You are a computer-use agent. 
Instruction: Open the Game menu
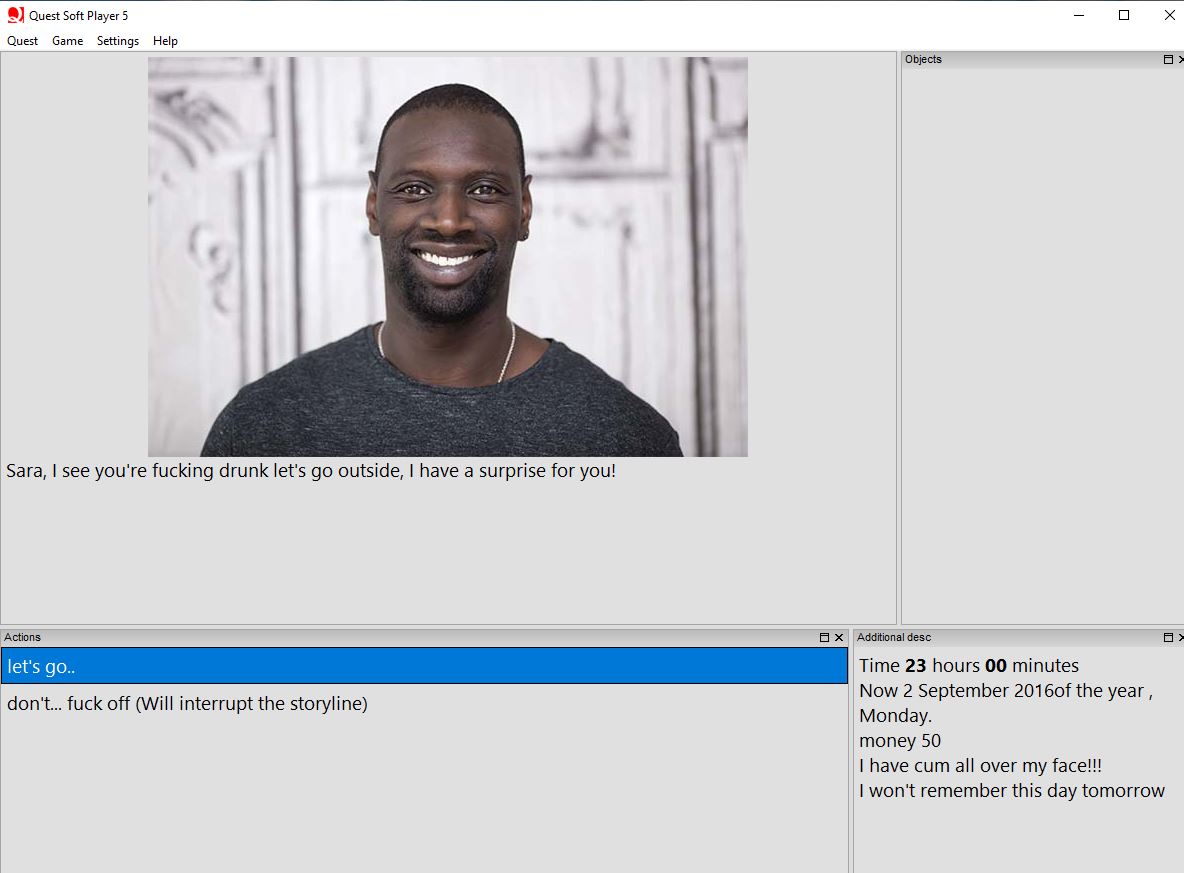pos(67,41)
